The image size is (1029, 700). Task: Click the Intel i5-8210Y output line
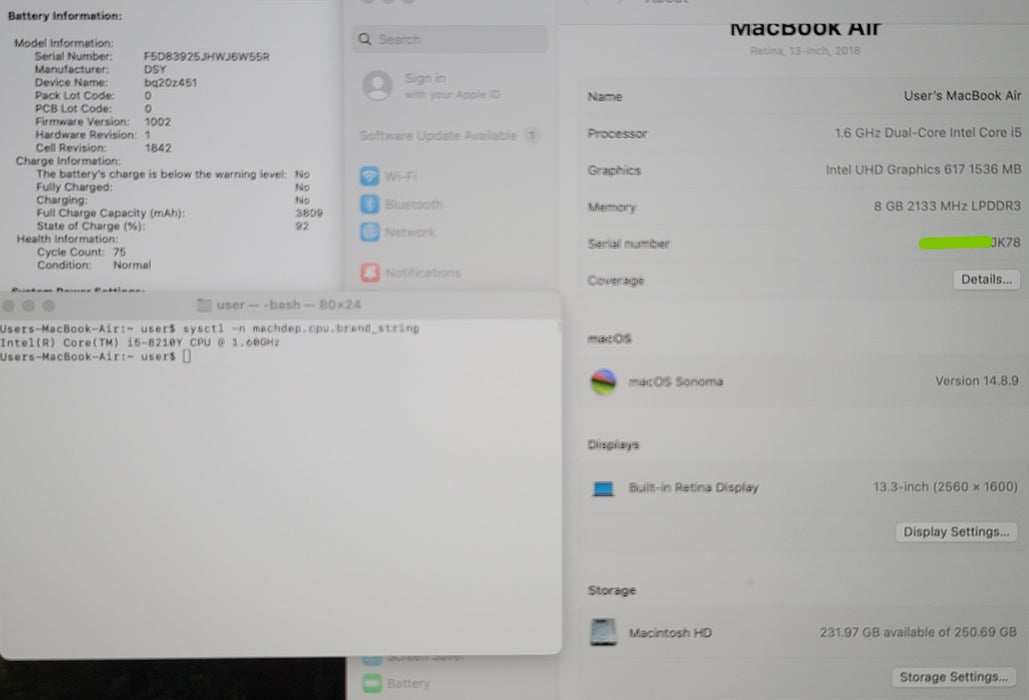click(140, 342)
